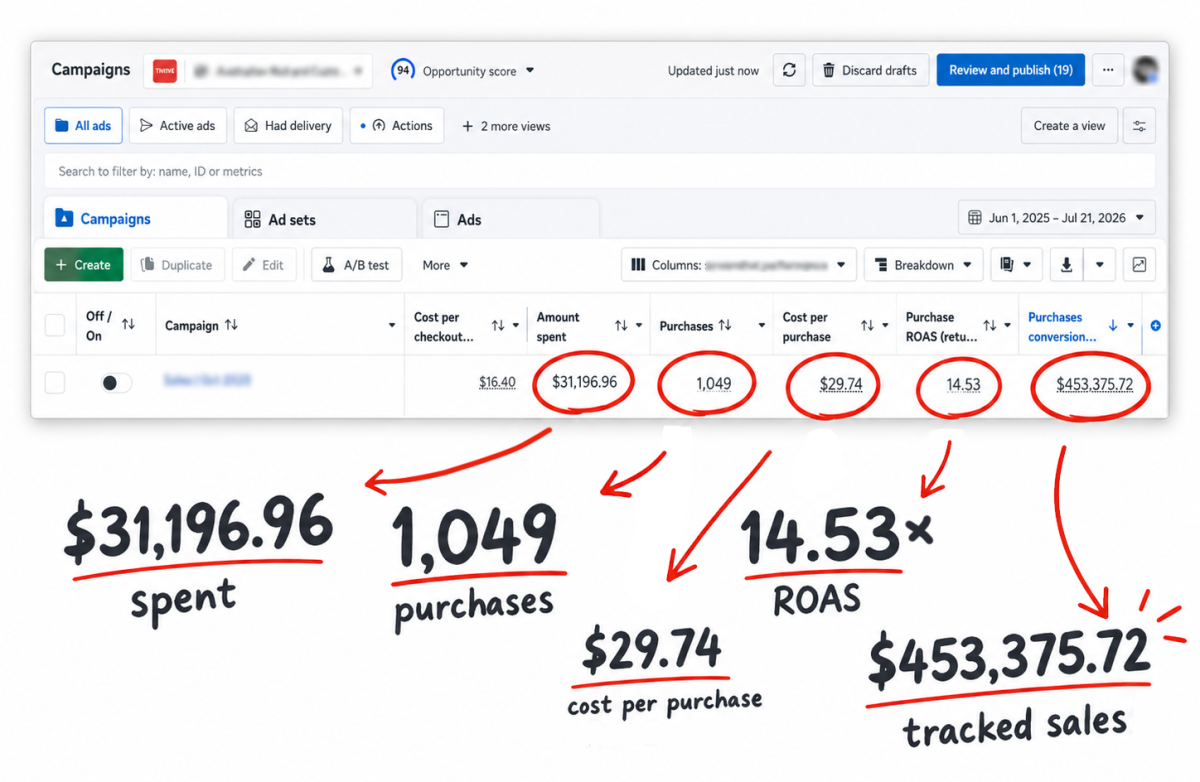Viewport: 1200px width, 782px height.
Task: Click the red account logo icon
Action: pyautogui.click(x=165, y=70)
